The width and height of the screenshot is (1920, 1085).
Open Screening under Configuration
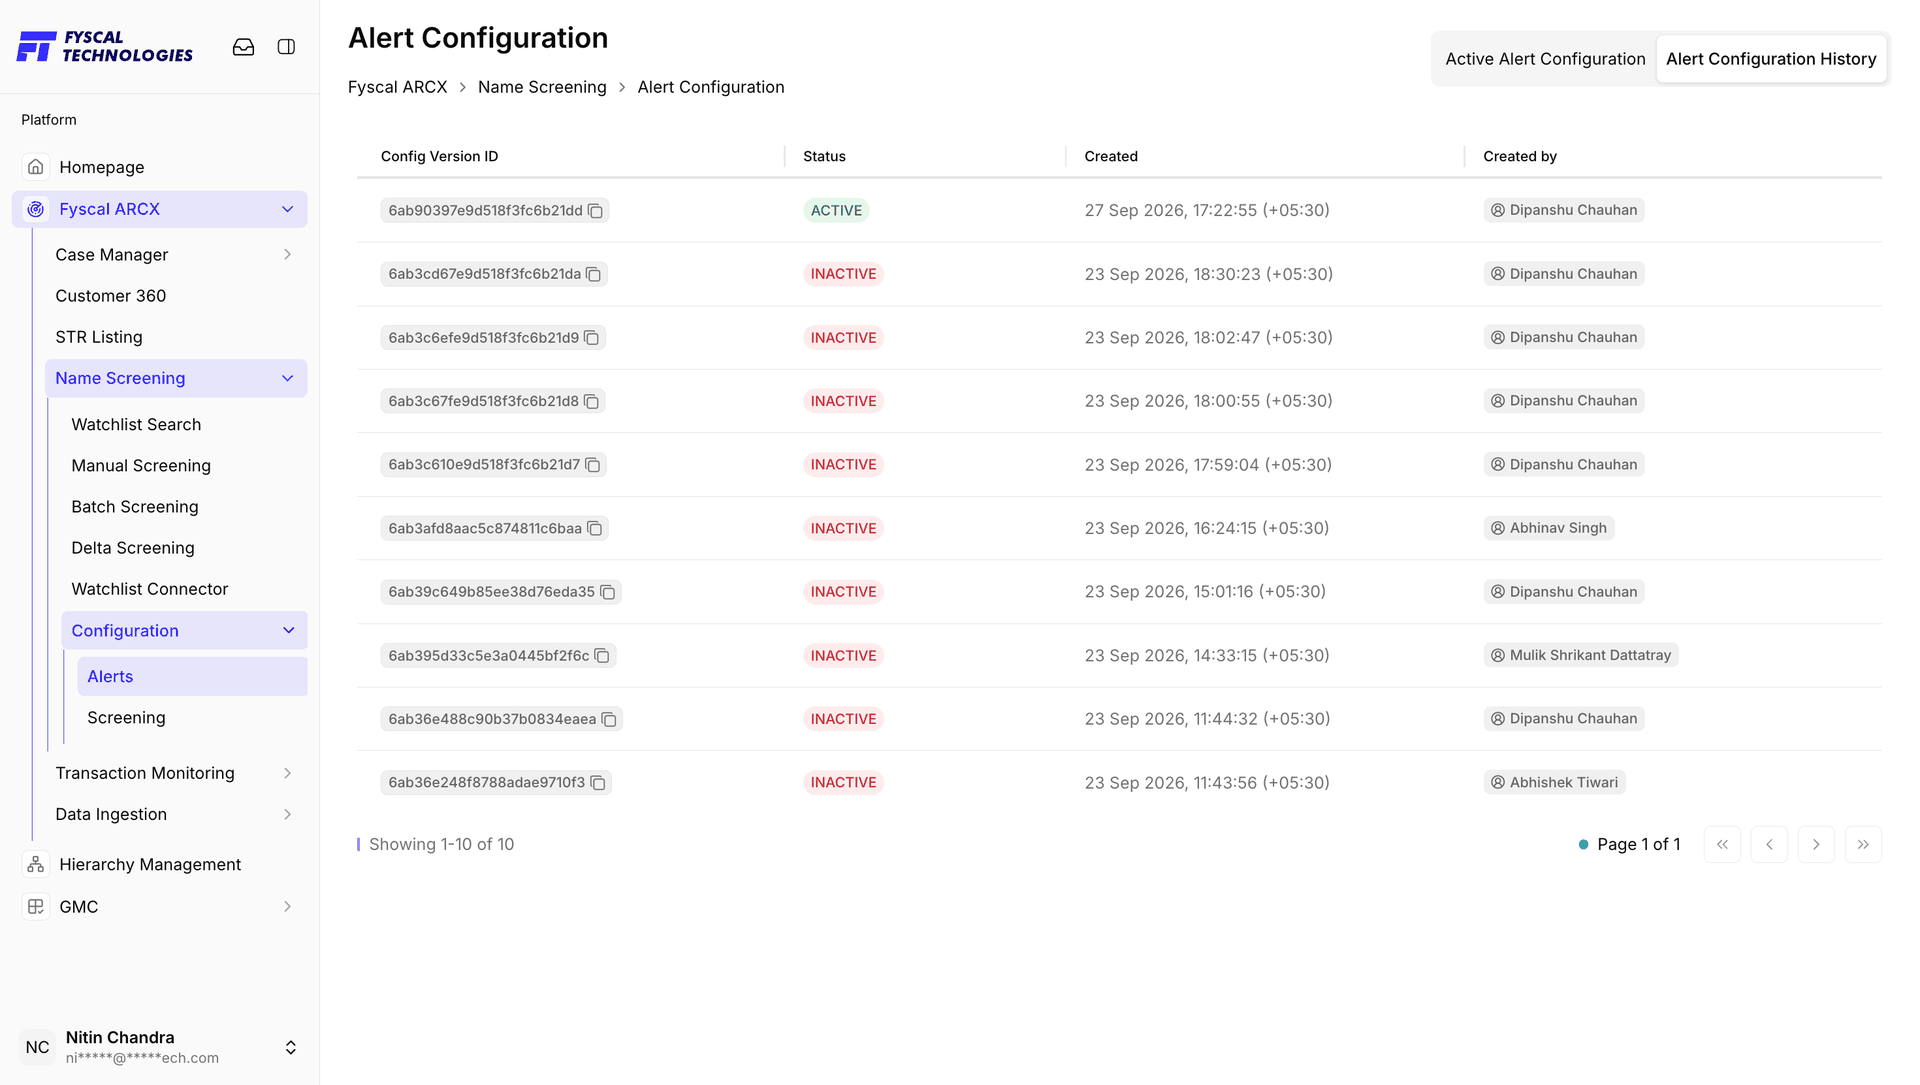[192, 717]
